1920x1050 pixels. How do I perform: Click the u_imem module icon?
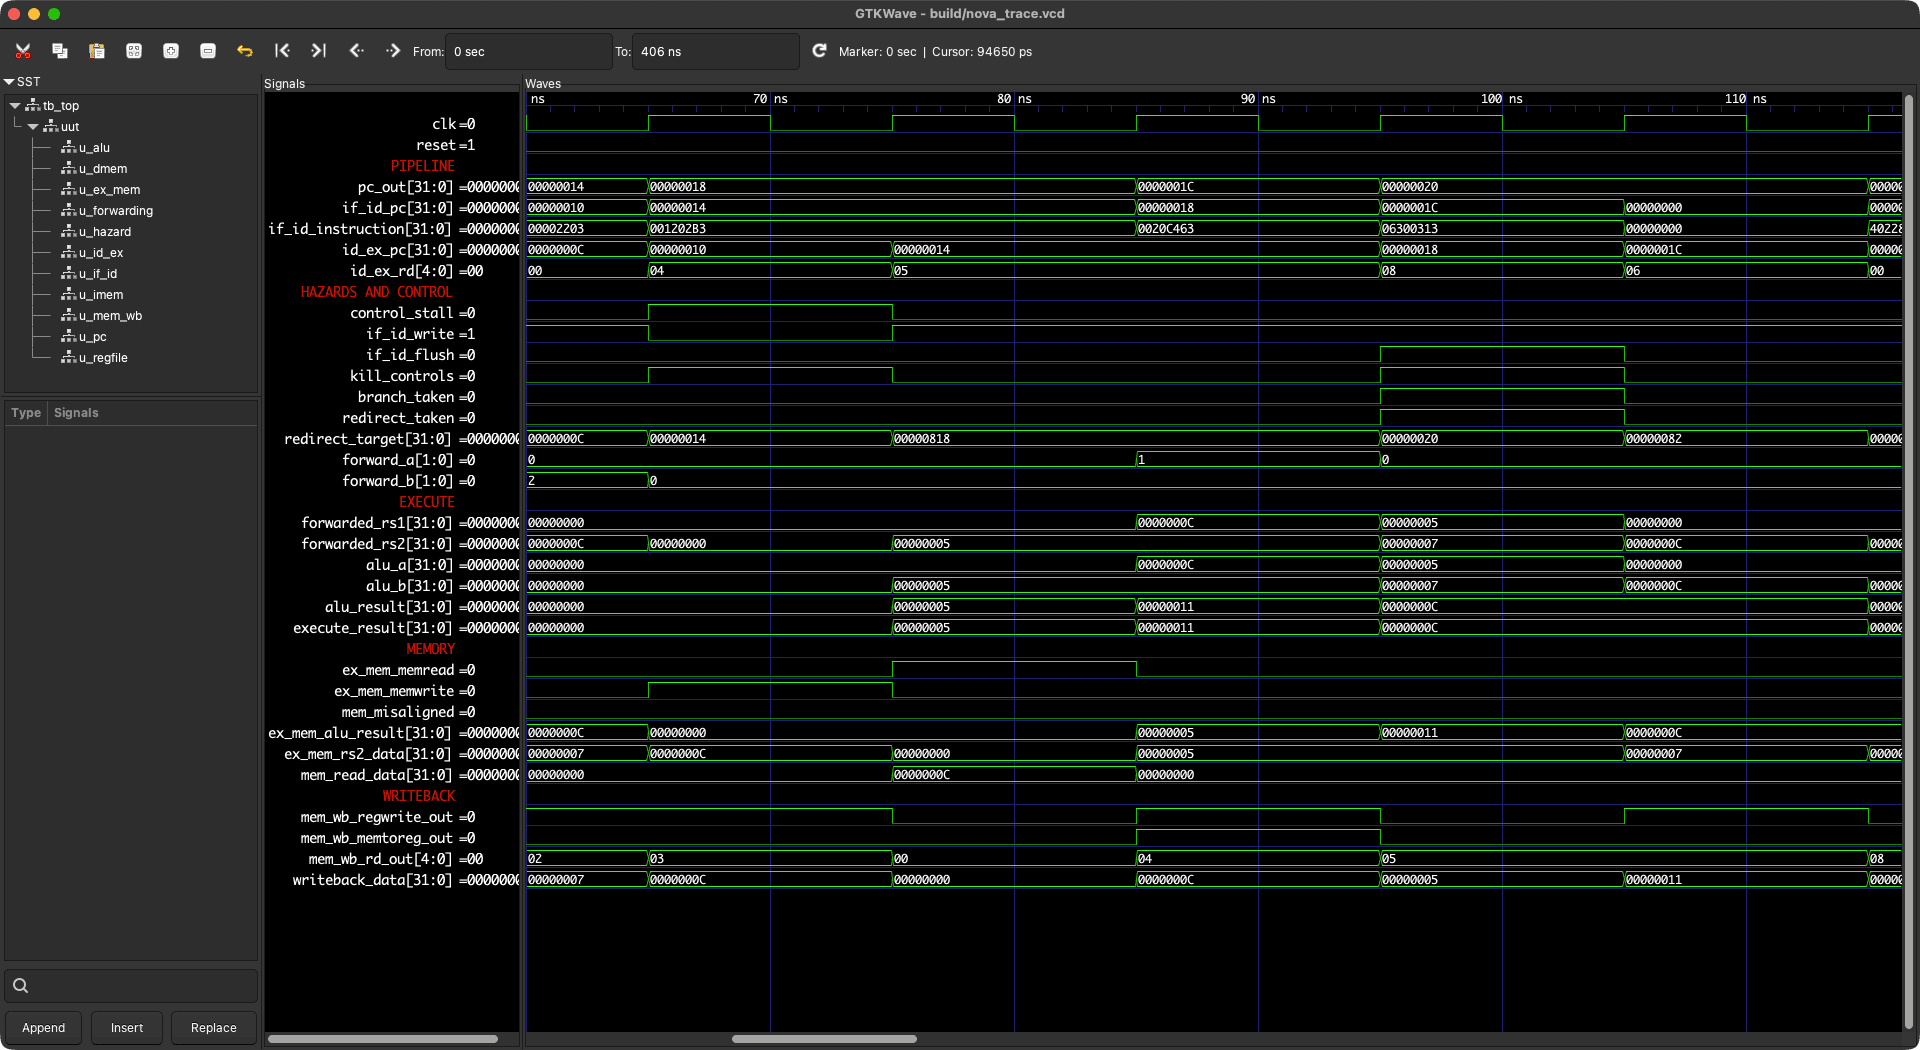click(68, 295)
